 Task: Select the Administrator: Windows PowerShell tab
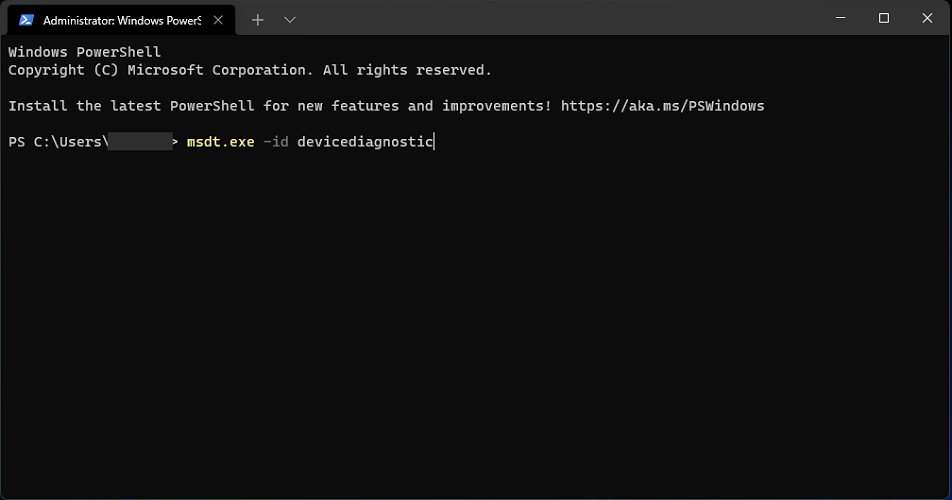coord(121,20)
